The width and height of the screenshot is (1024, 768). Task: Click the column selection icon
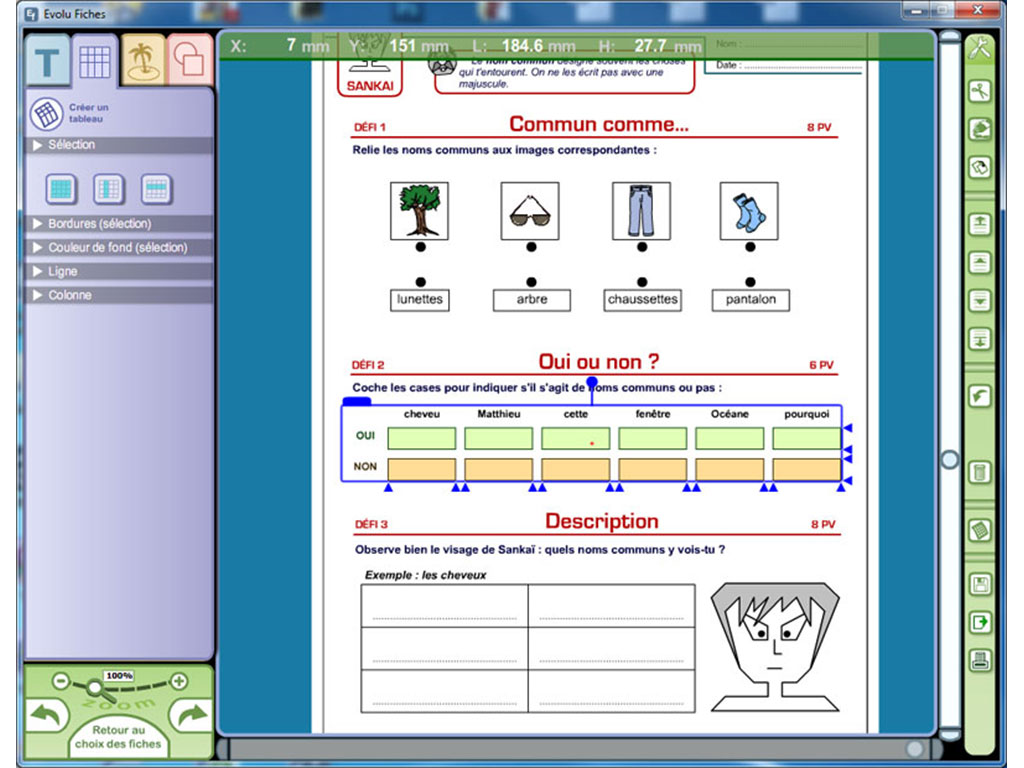point(108,189)
